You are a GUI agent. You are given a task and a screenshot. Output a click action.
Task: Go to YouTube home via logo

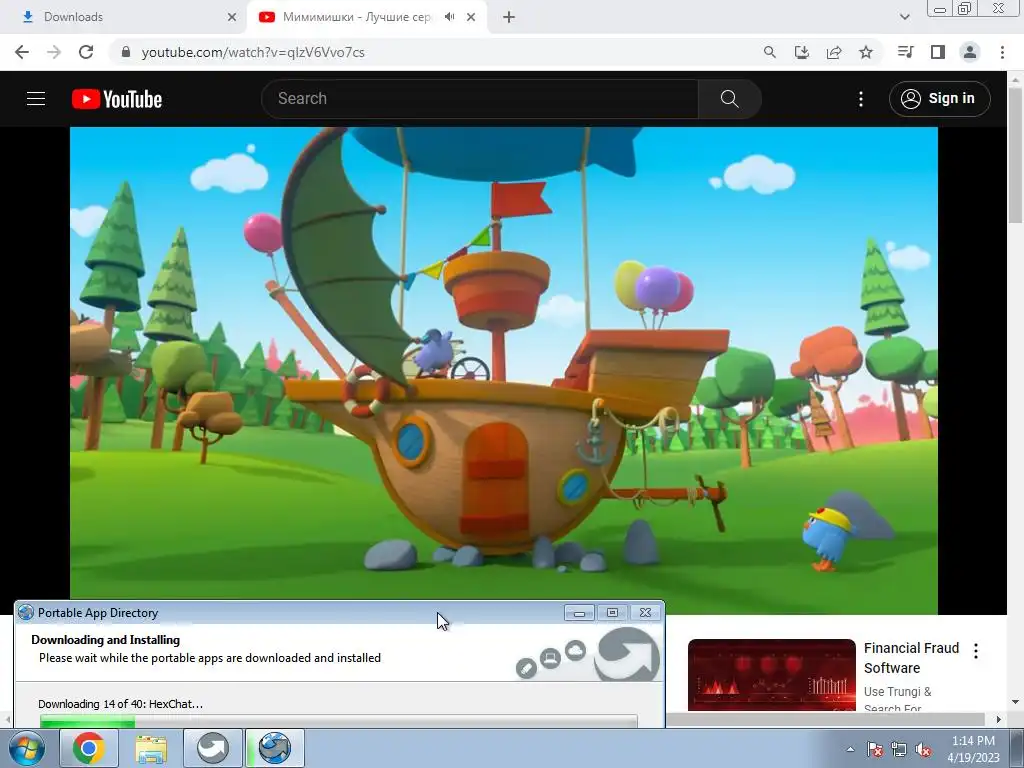[117, 99]
